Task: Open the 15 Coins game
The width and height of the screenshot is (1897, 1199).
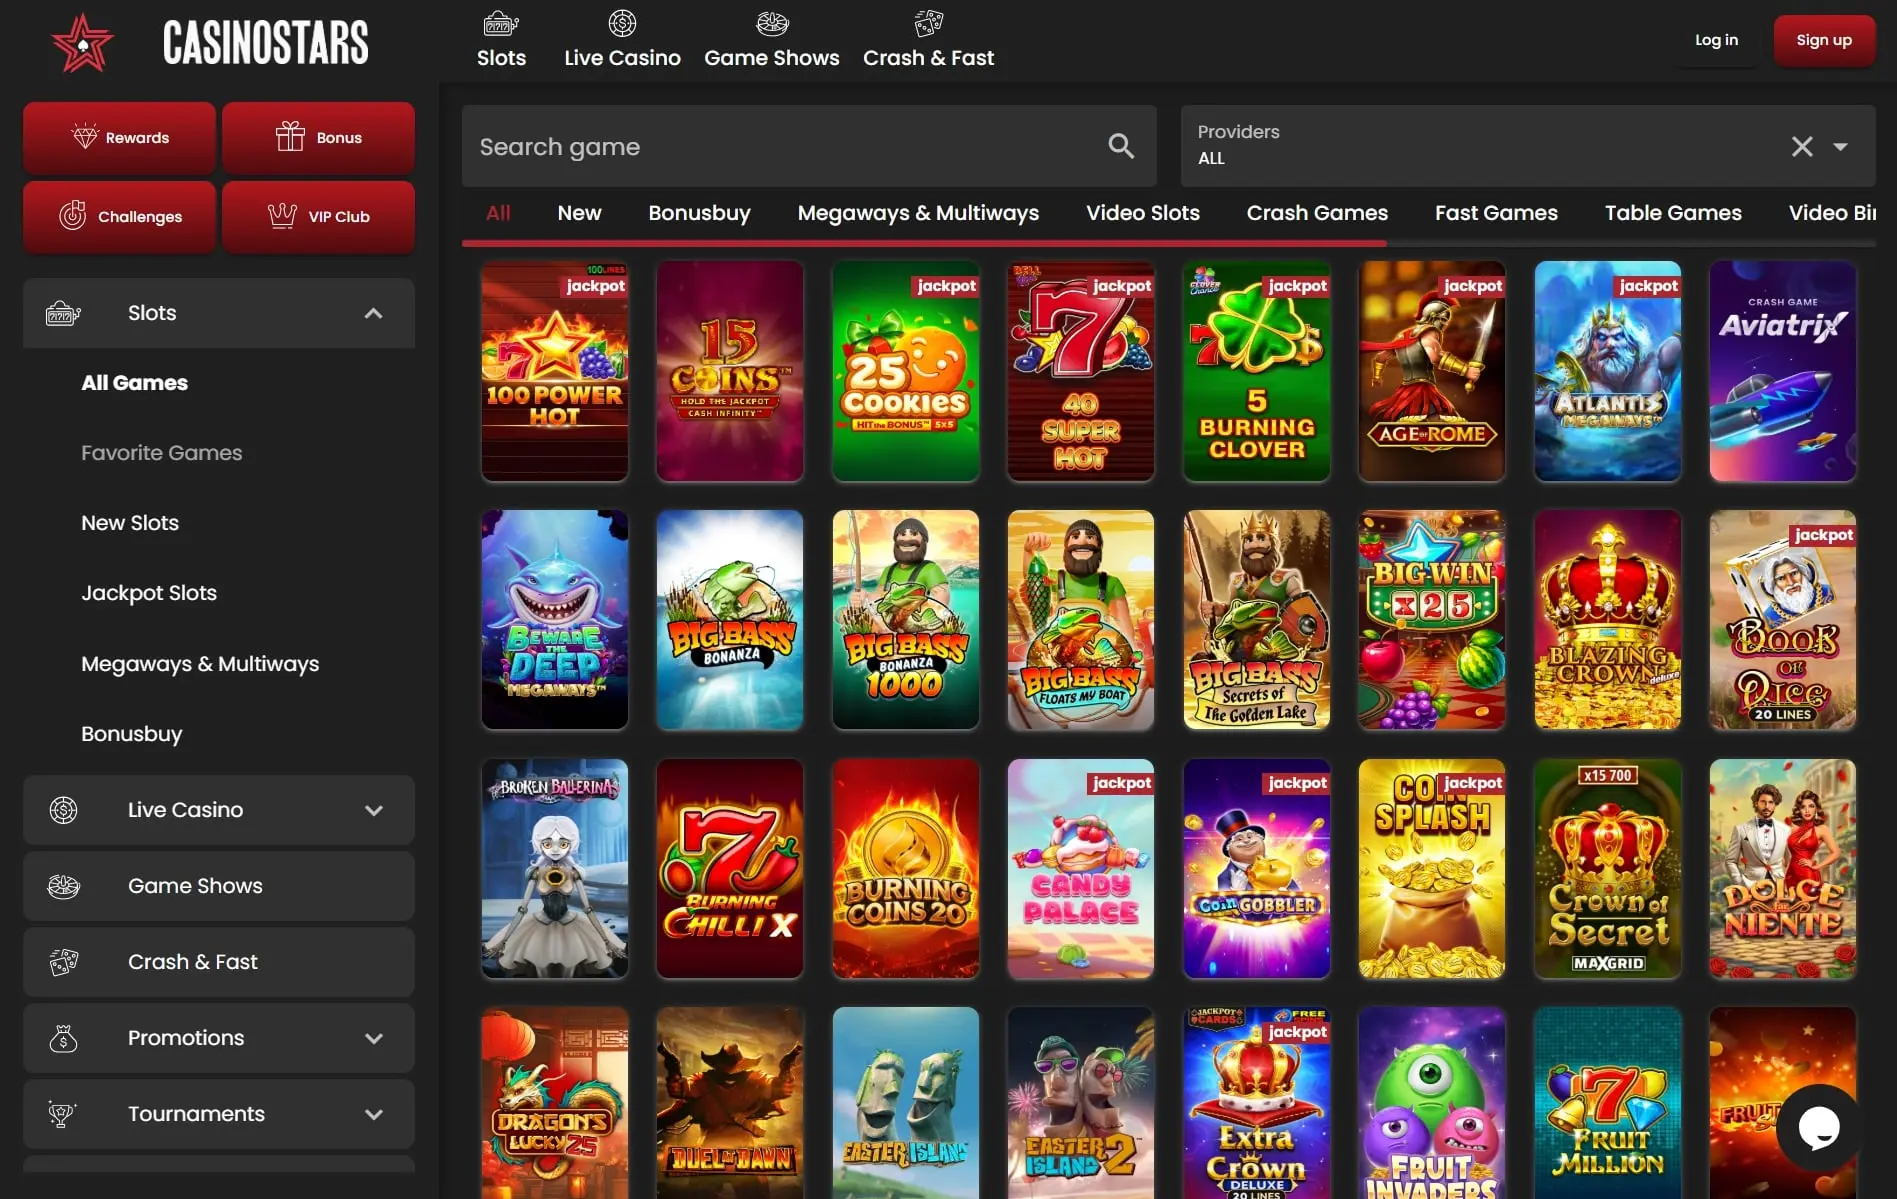Action: coord(730,371)
